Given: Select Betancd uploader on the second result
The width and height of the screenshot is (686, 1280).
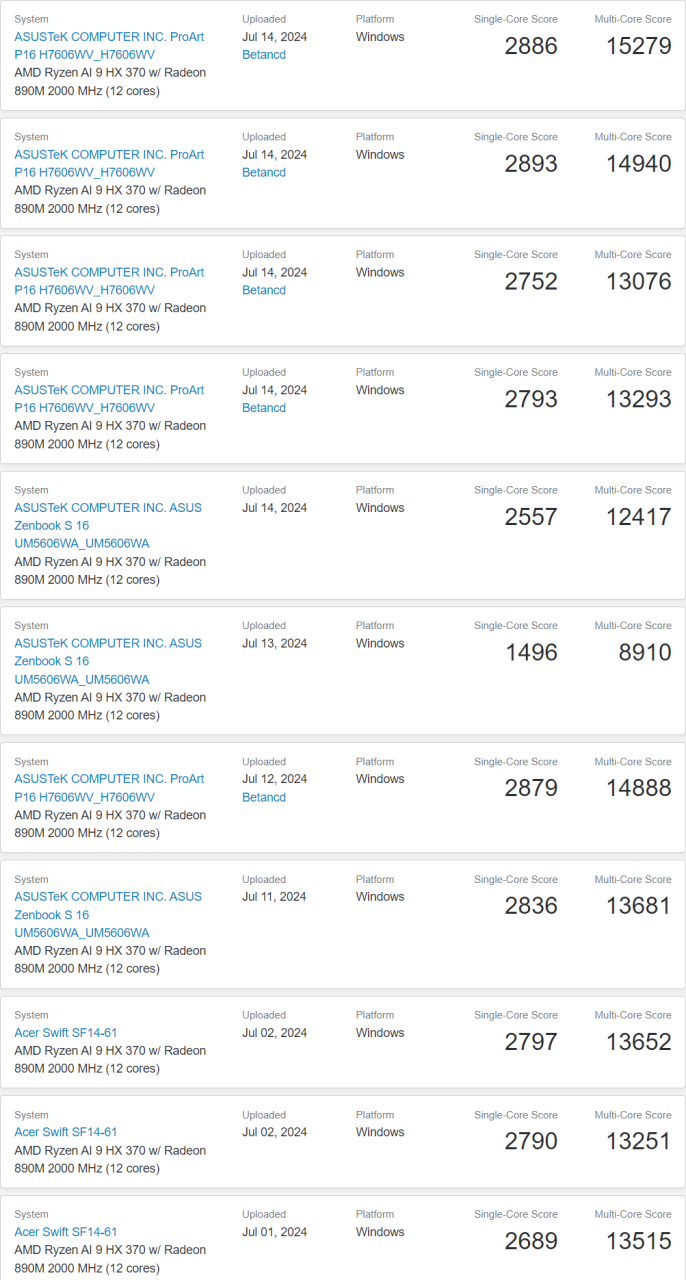Looking at the screenshot, I should tap(263, 172).
